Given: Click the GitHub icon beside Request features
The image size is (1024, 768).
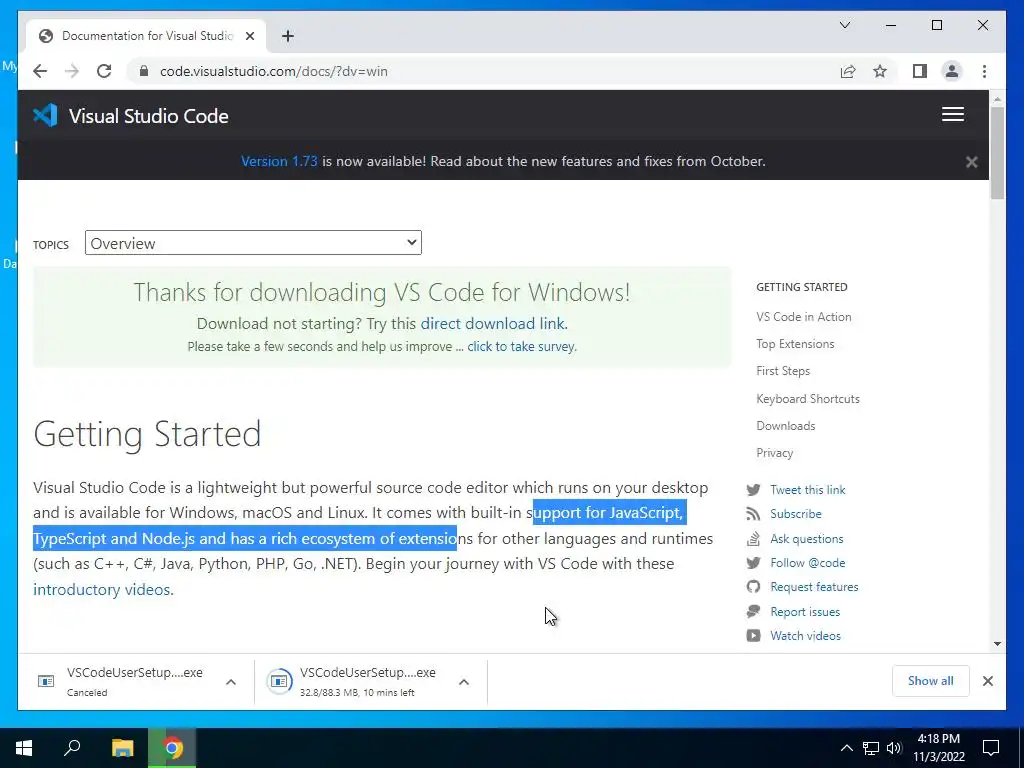Looking at the screenshot, I should pos(753,587).
